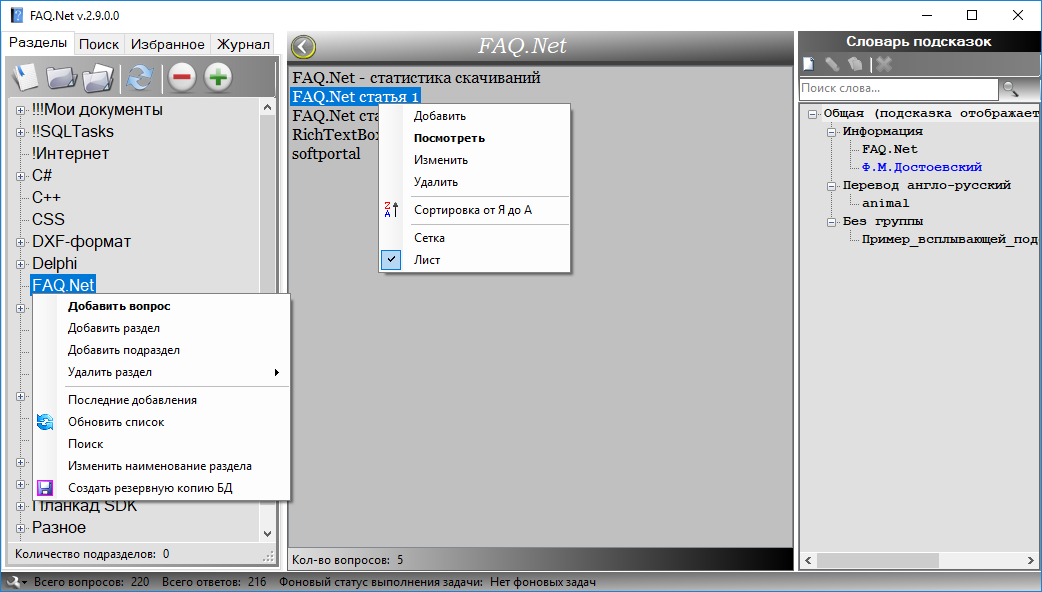Select Ф.М.Достоевский in dictionary tree
1042x592 pixels.
[922, 167]
